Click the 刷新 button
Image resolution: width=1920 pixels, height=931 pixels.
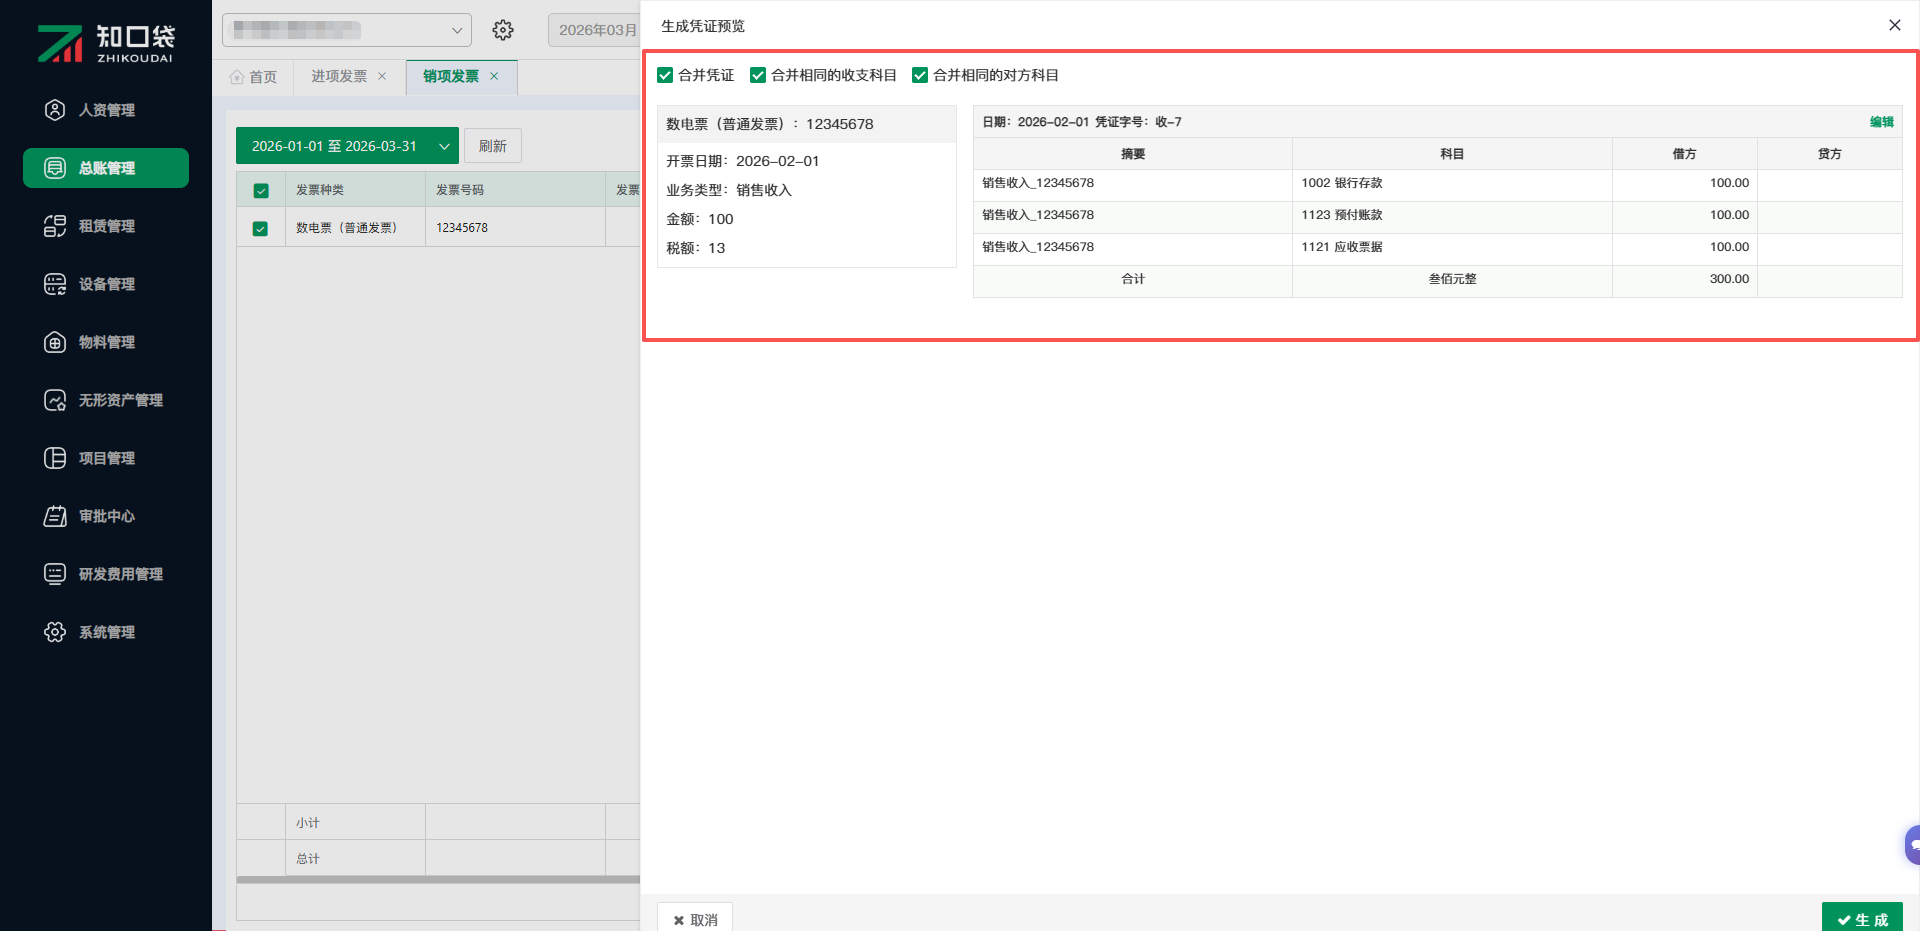point(493,146)
